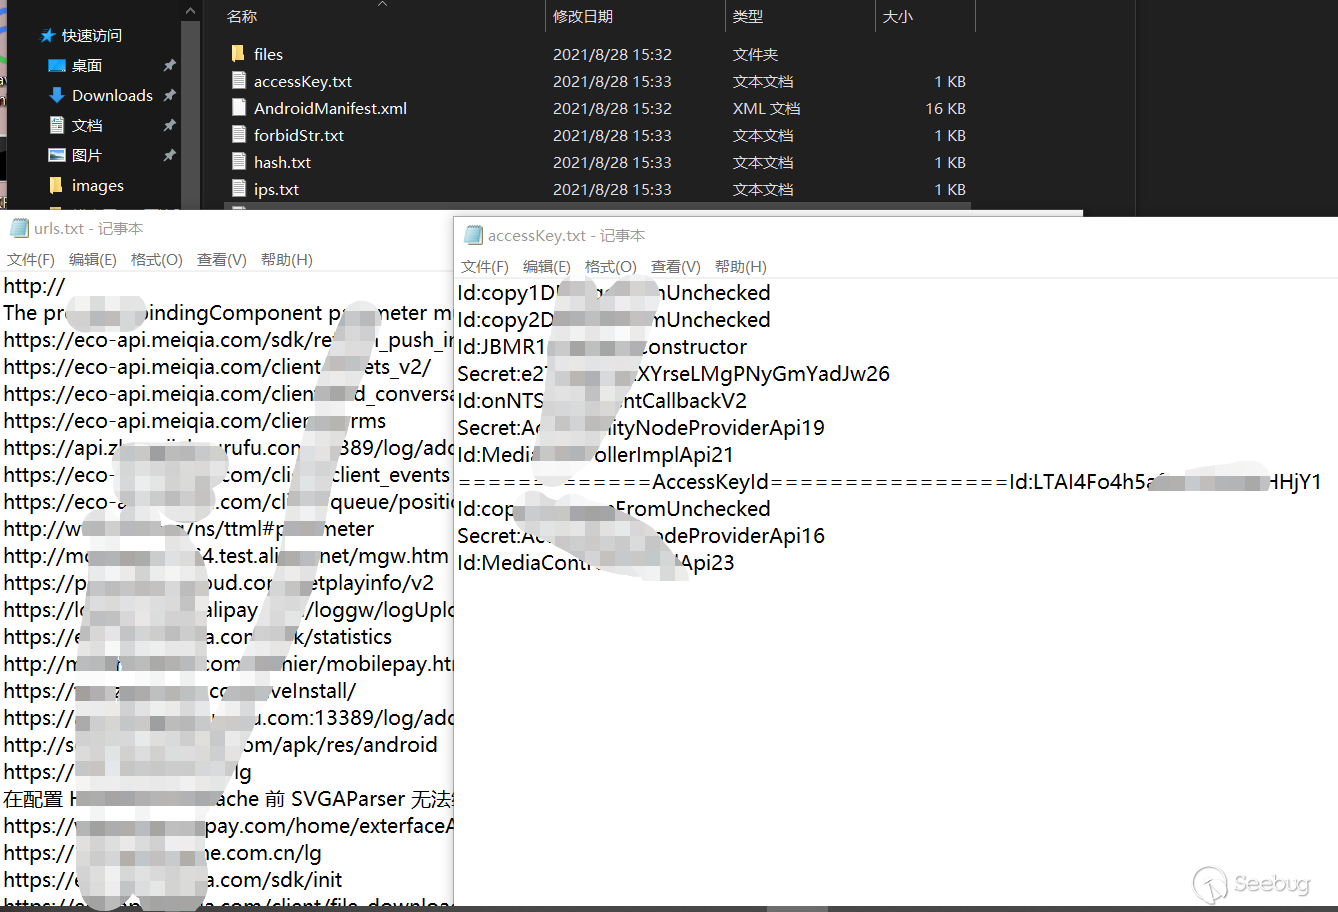Select the images folder icon in sidebar
1338x912 pixels.
[56, 185]
